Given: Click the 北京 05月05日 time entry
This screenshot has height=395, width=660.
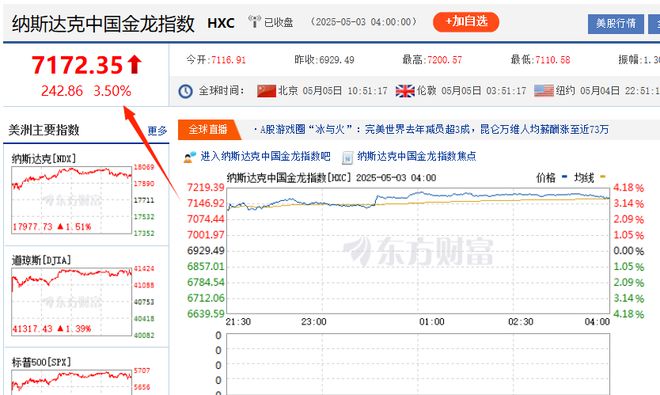Looking at the screenshot, I should tap(333, 91).
